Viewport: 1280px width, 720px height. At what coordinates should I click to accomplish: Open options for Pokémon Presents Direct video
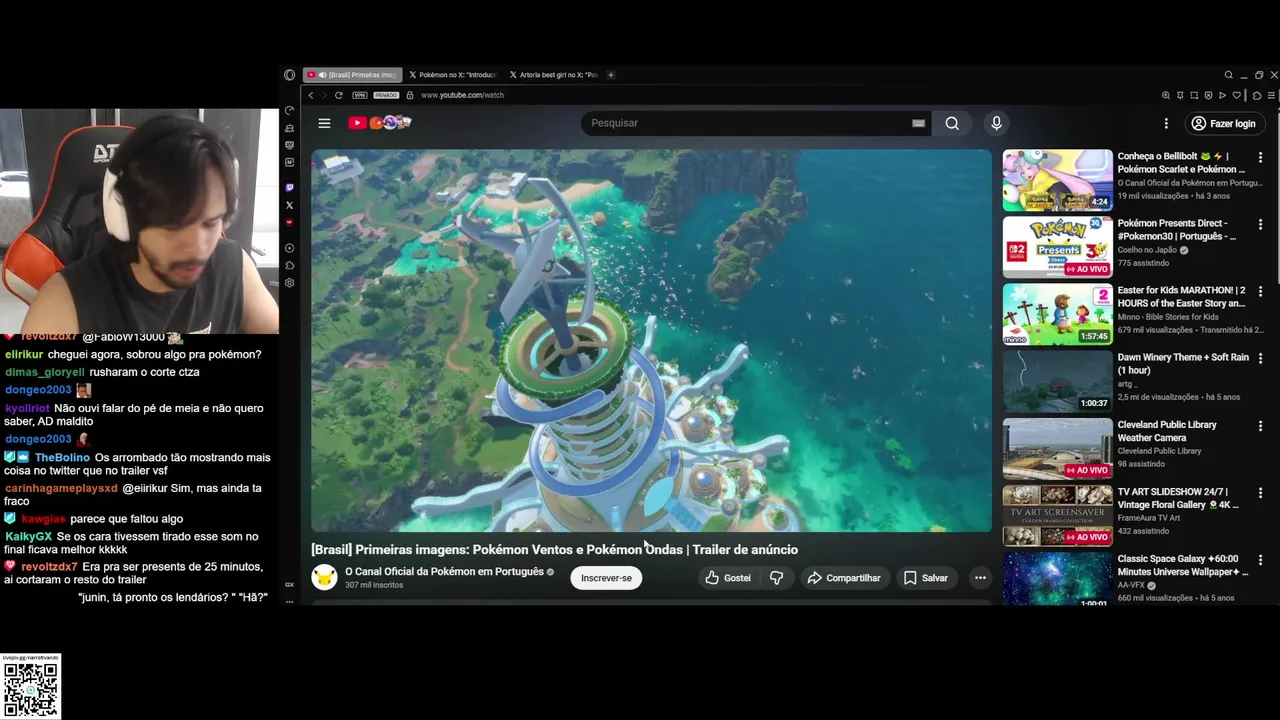click(x=1260, y=224)
